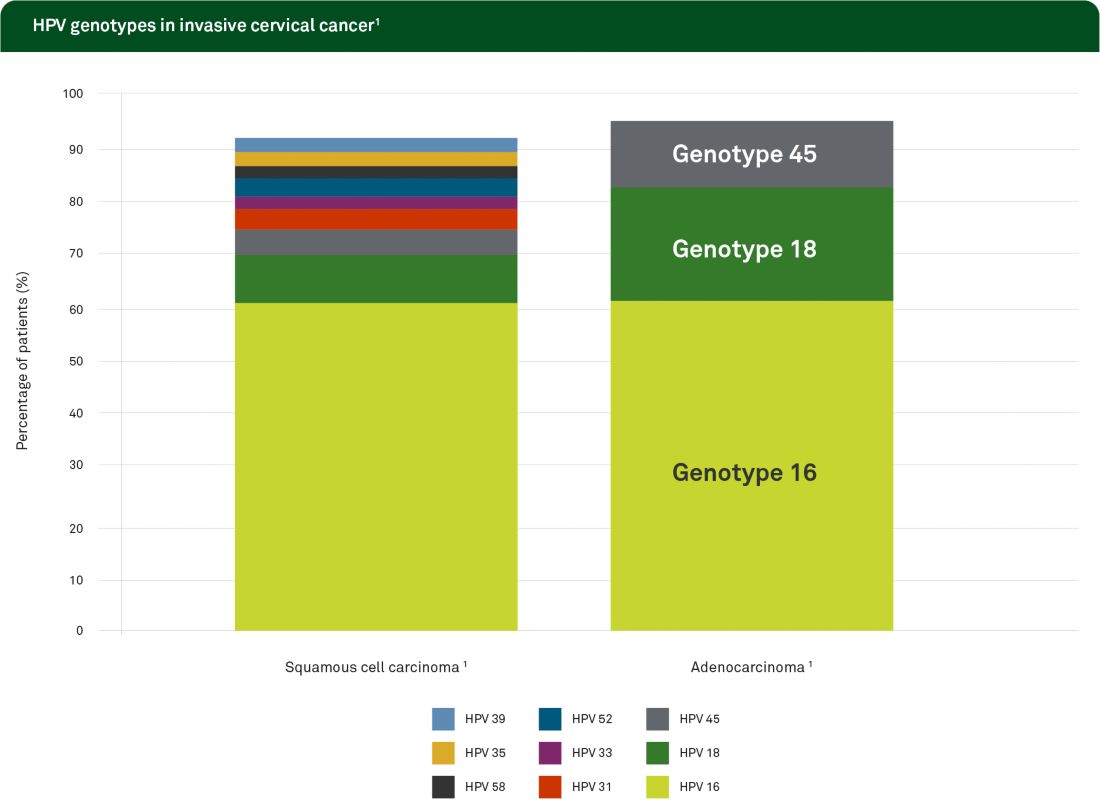Image resolution: width=1100 pixels, height=805 pixels.
Task: Click the HPV 31 legend color swatch
Action: pyautogui.click(x=550, y=787)
